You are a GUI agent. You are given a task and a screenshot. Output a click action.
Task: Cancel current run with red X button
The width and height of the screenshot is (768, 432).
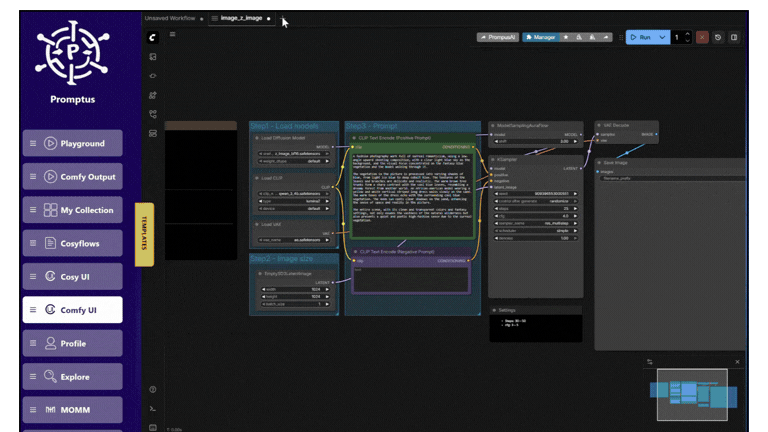(x=702, y=37)
